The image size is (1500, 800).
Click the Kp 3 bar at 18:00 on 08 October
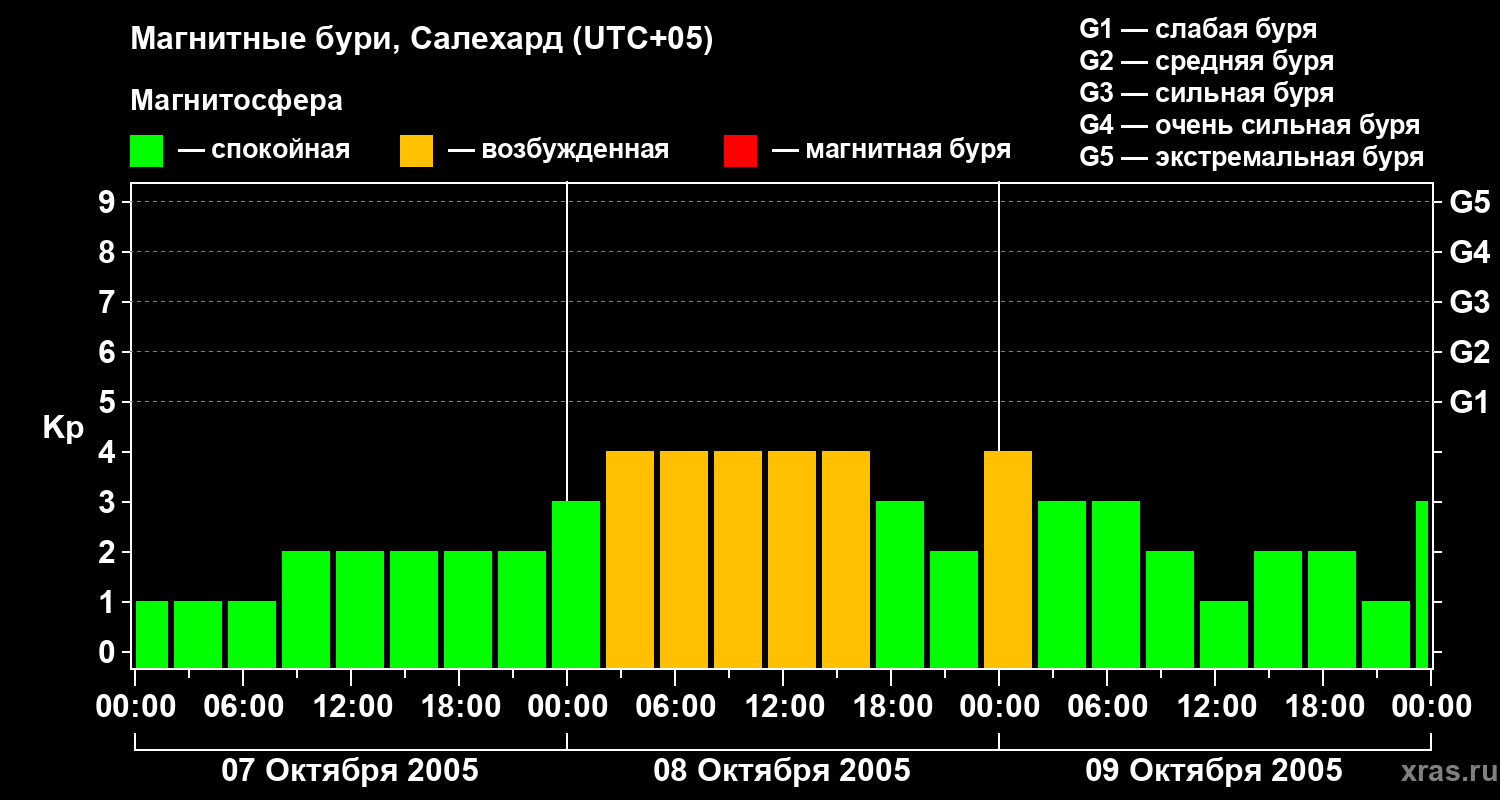pyautogui.click(x=900, y=585)
